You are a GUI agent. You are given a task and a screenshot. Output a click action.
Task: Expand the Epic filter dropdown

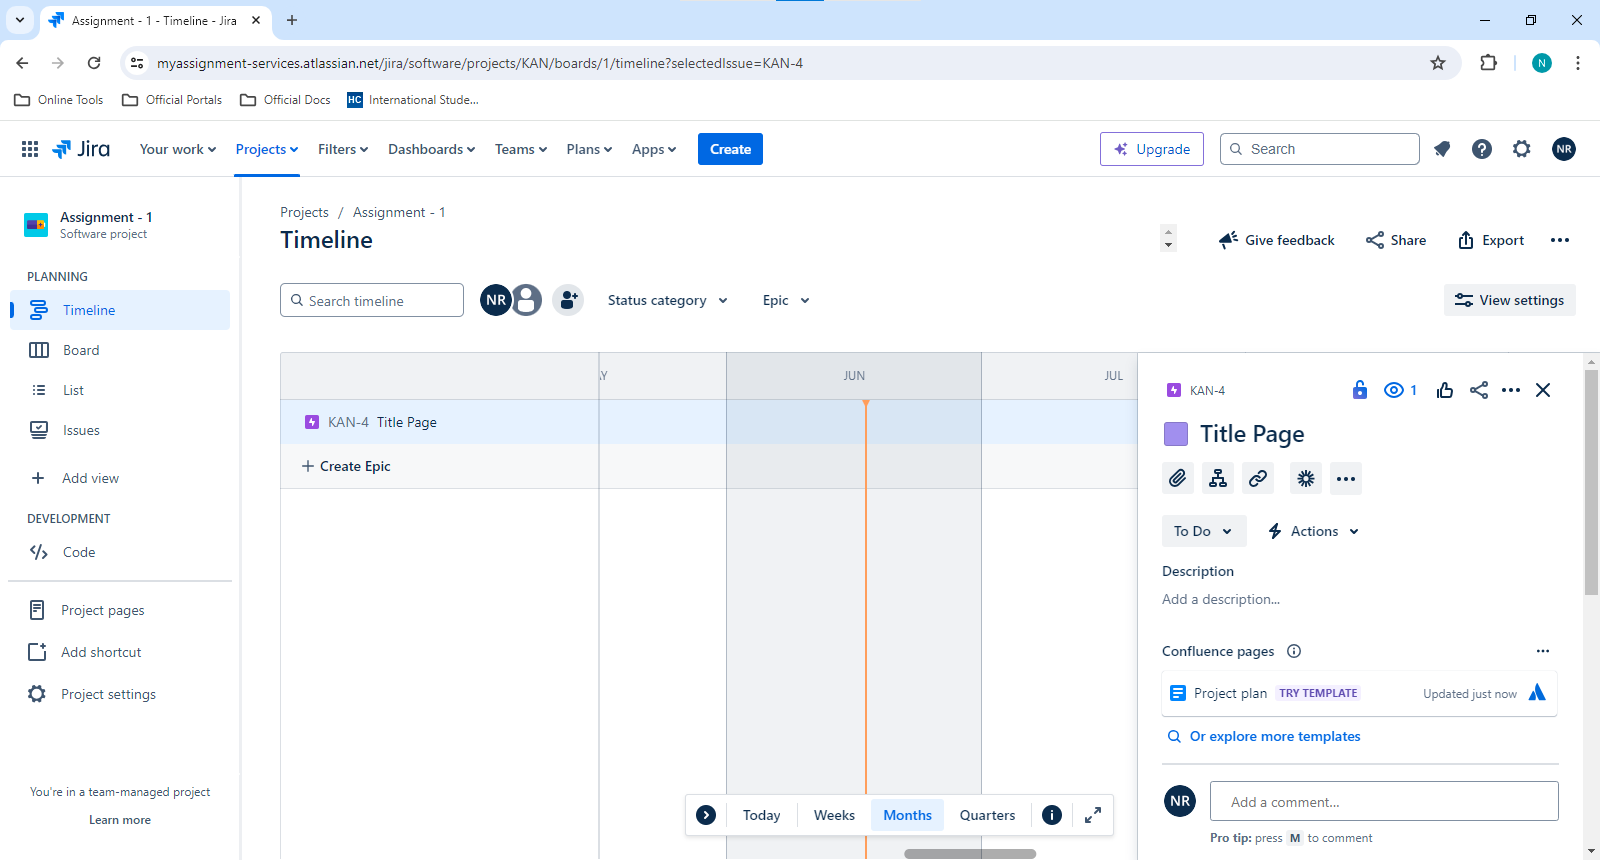(x=786, y=300)
